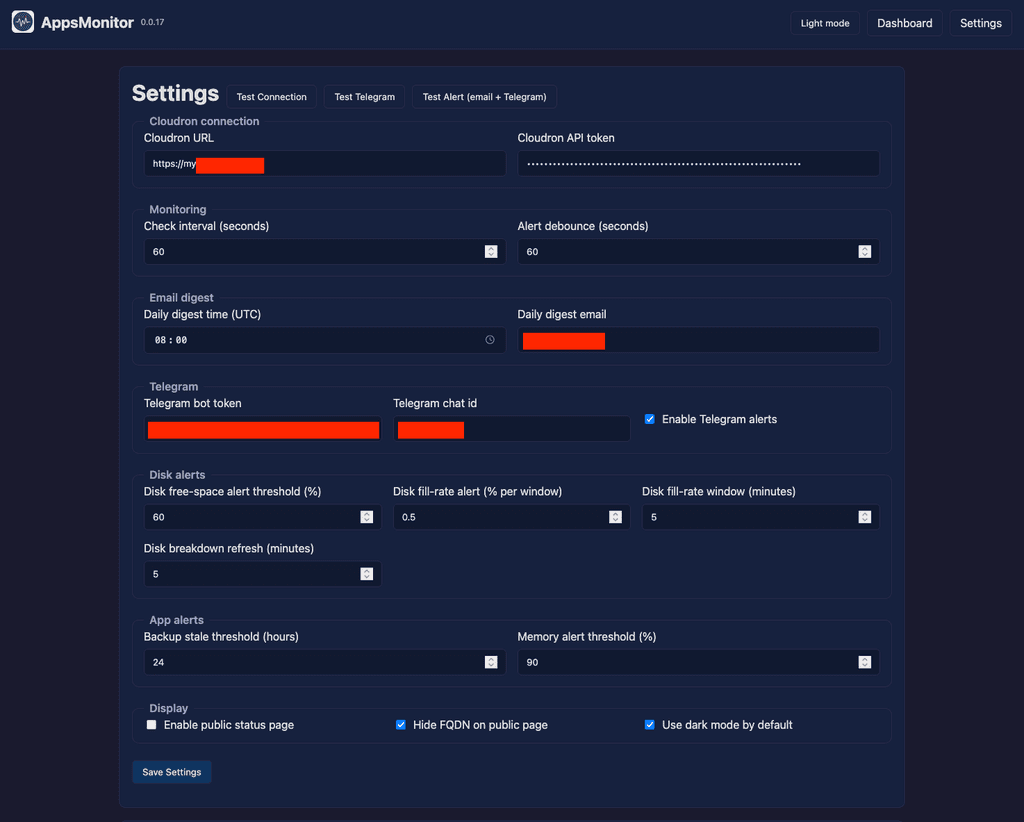The image size is (1024, 822).
Task: Click the AppsMonitor title text
Action: 87,22
